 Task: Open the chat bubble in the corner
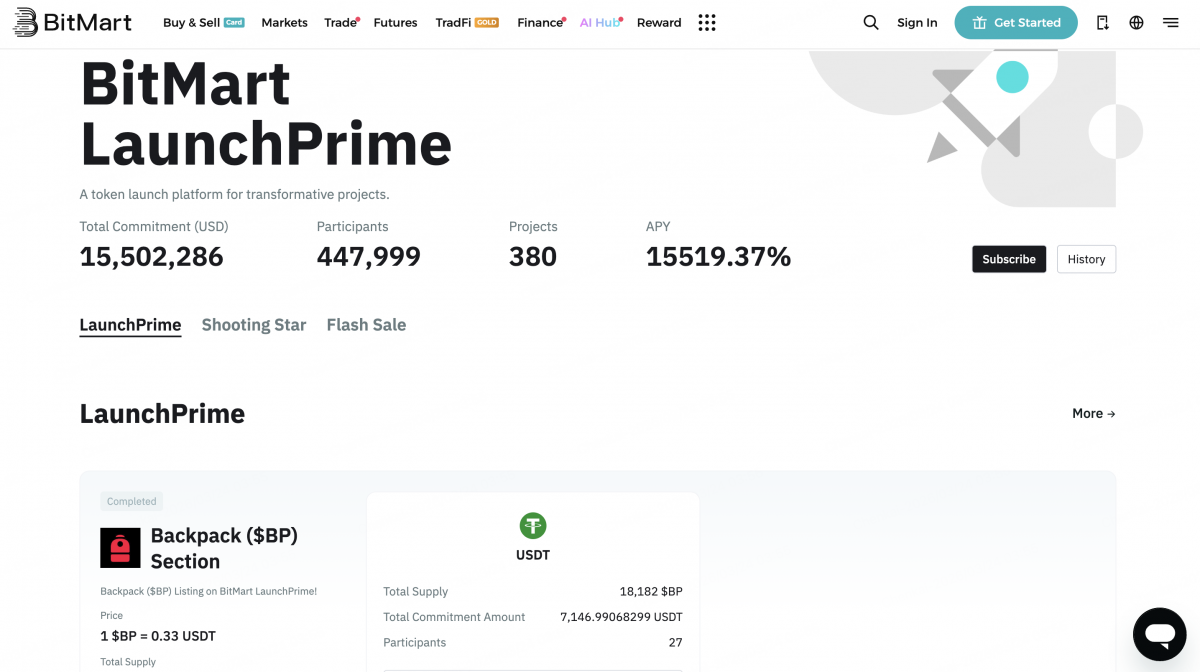click(1159, 634)
